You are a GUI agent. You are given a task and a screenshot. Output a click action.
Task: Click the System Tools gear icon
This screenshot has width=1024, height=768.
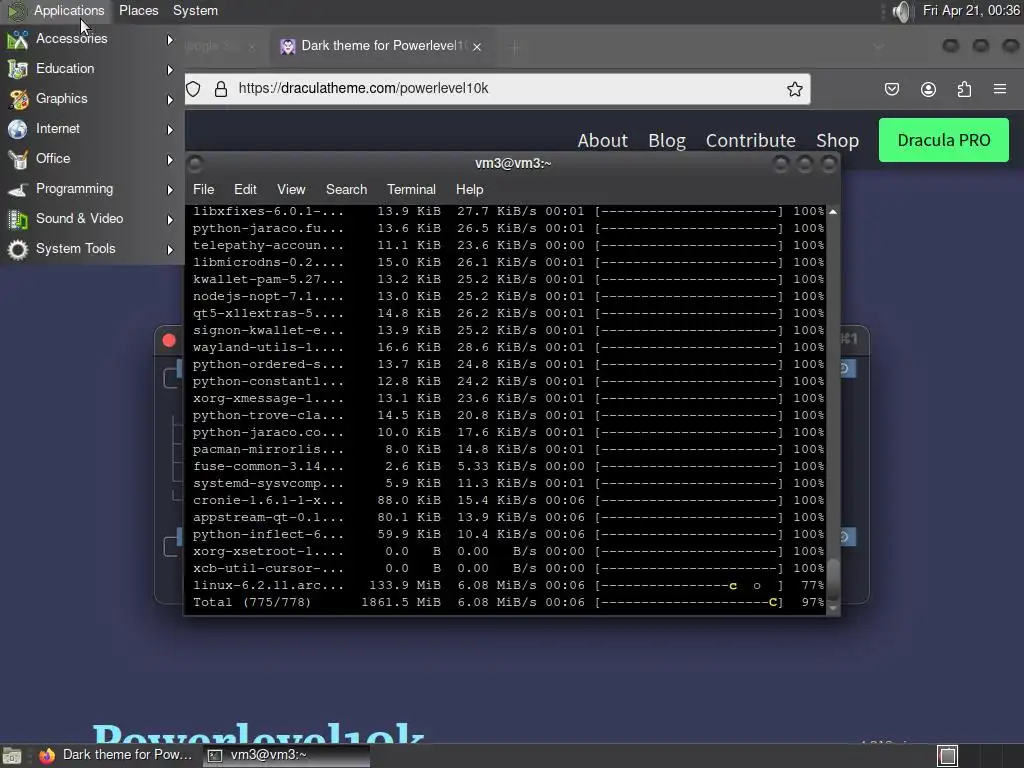18,249
